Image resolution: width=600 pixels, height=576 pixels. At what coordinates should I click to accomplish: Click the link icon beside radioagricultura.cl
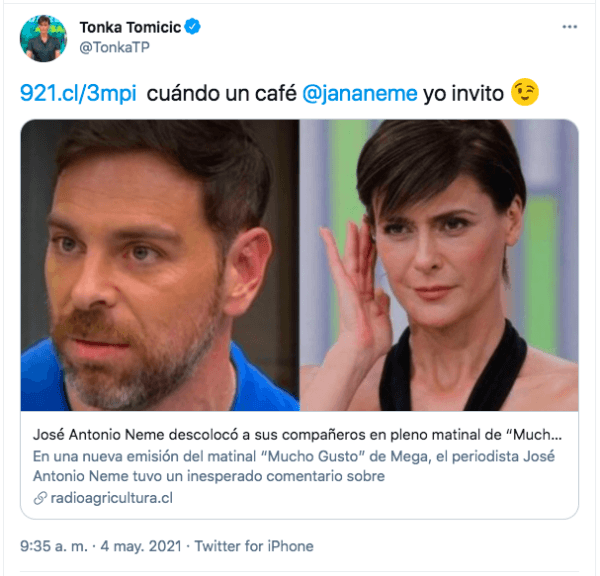(x=40, y=498)
